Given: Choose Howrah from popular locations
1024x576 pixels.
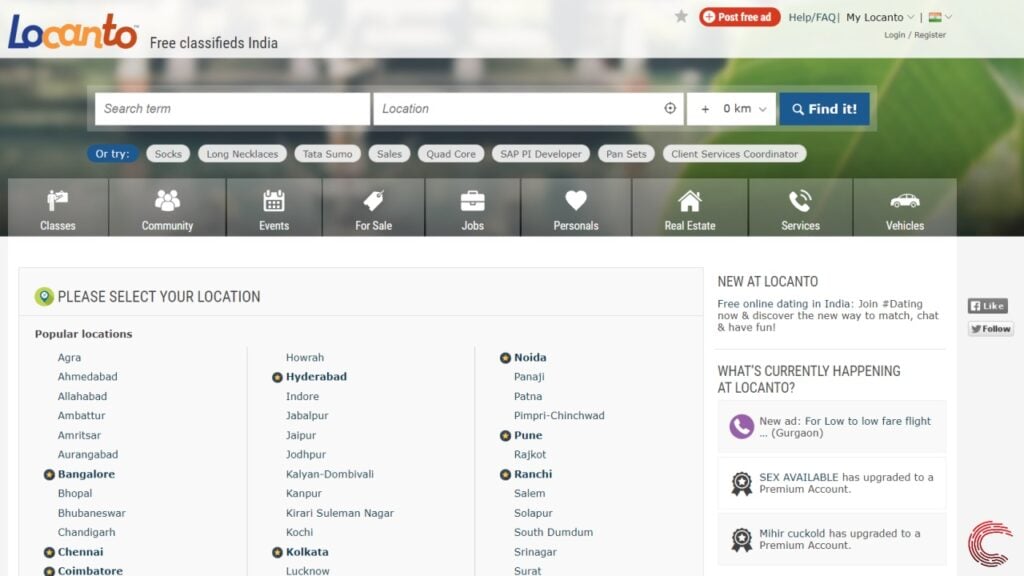Looking at the screenshot, I should coord(305,358).
